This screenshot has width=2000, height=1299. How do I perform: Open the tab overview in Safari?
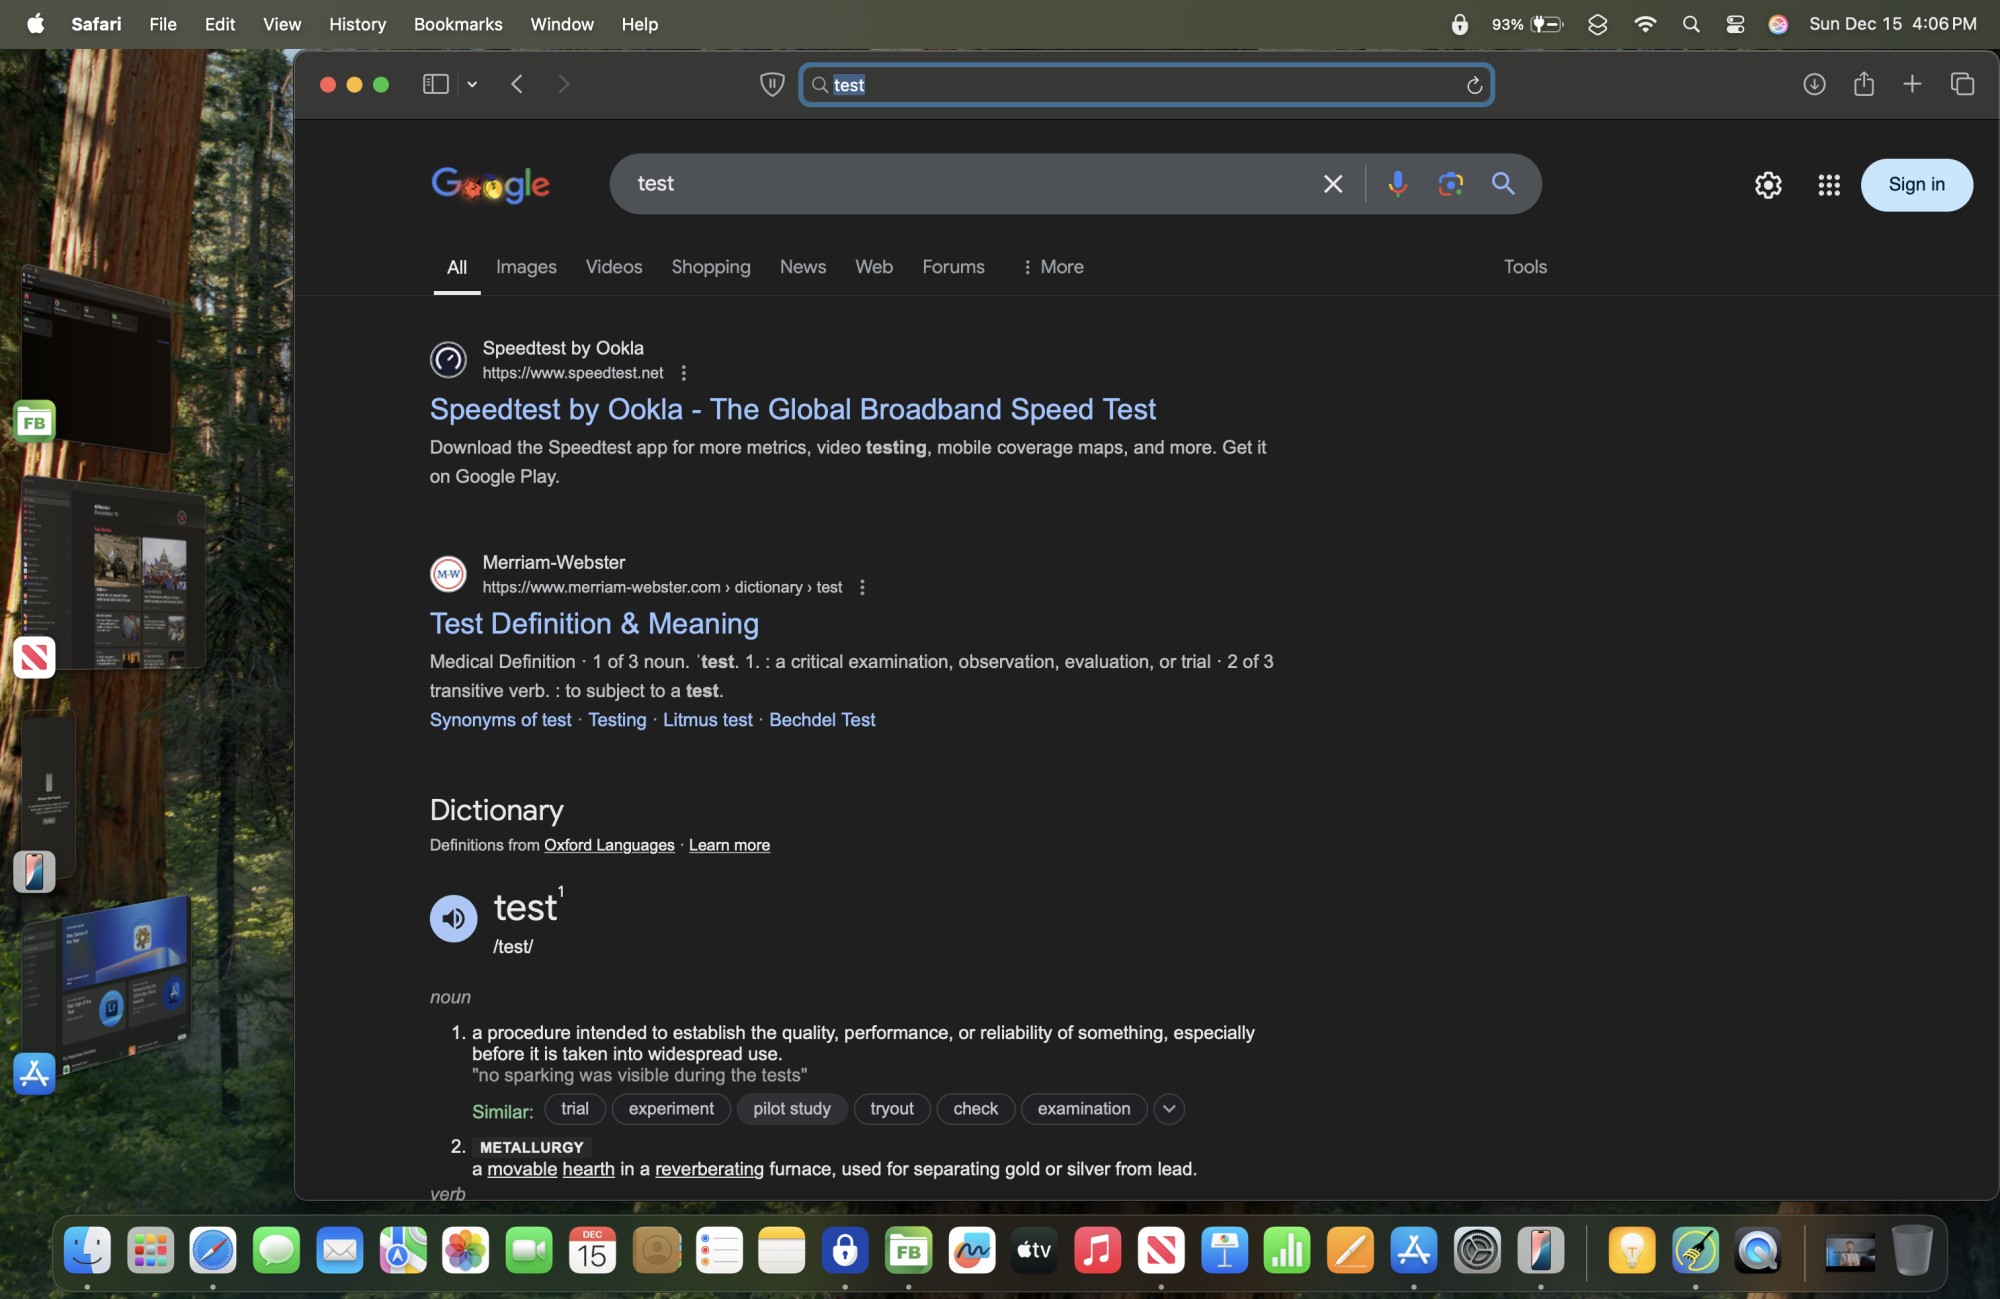click(x=1962, y=85)
